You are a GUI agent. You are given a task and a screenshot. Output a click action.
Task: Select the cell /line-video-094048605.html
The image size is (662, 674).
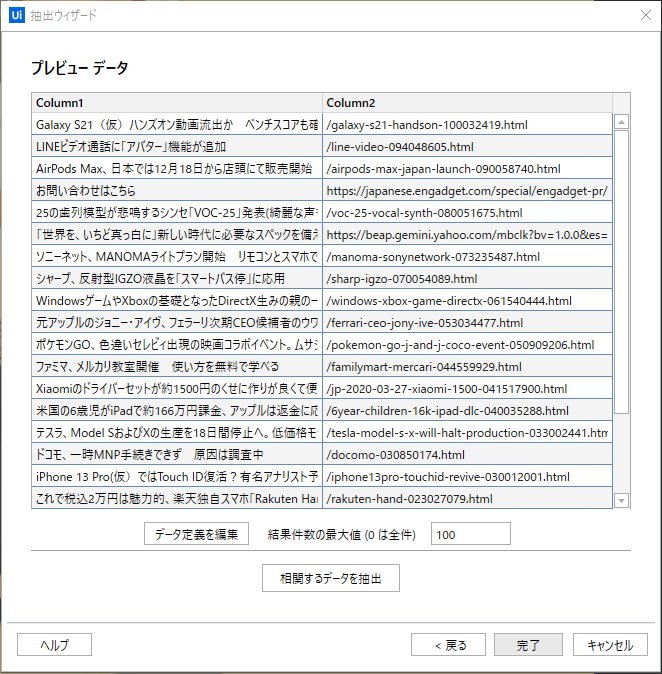[467, 146]
